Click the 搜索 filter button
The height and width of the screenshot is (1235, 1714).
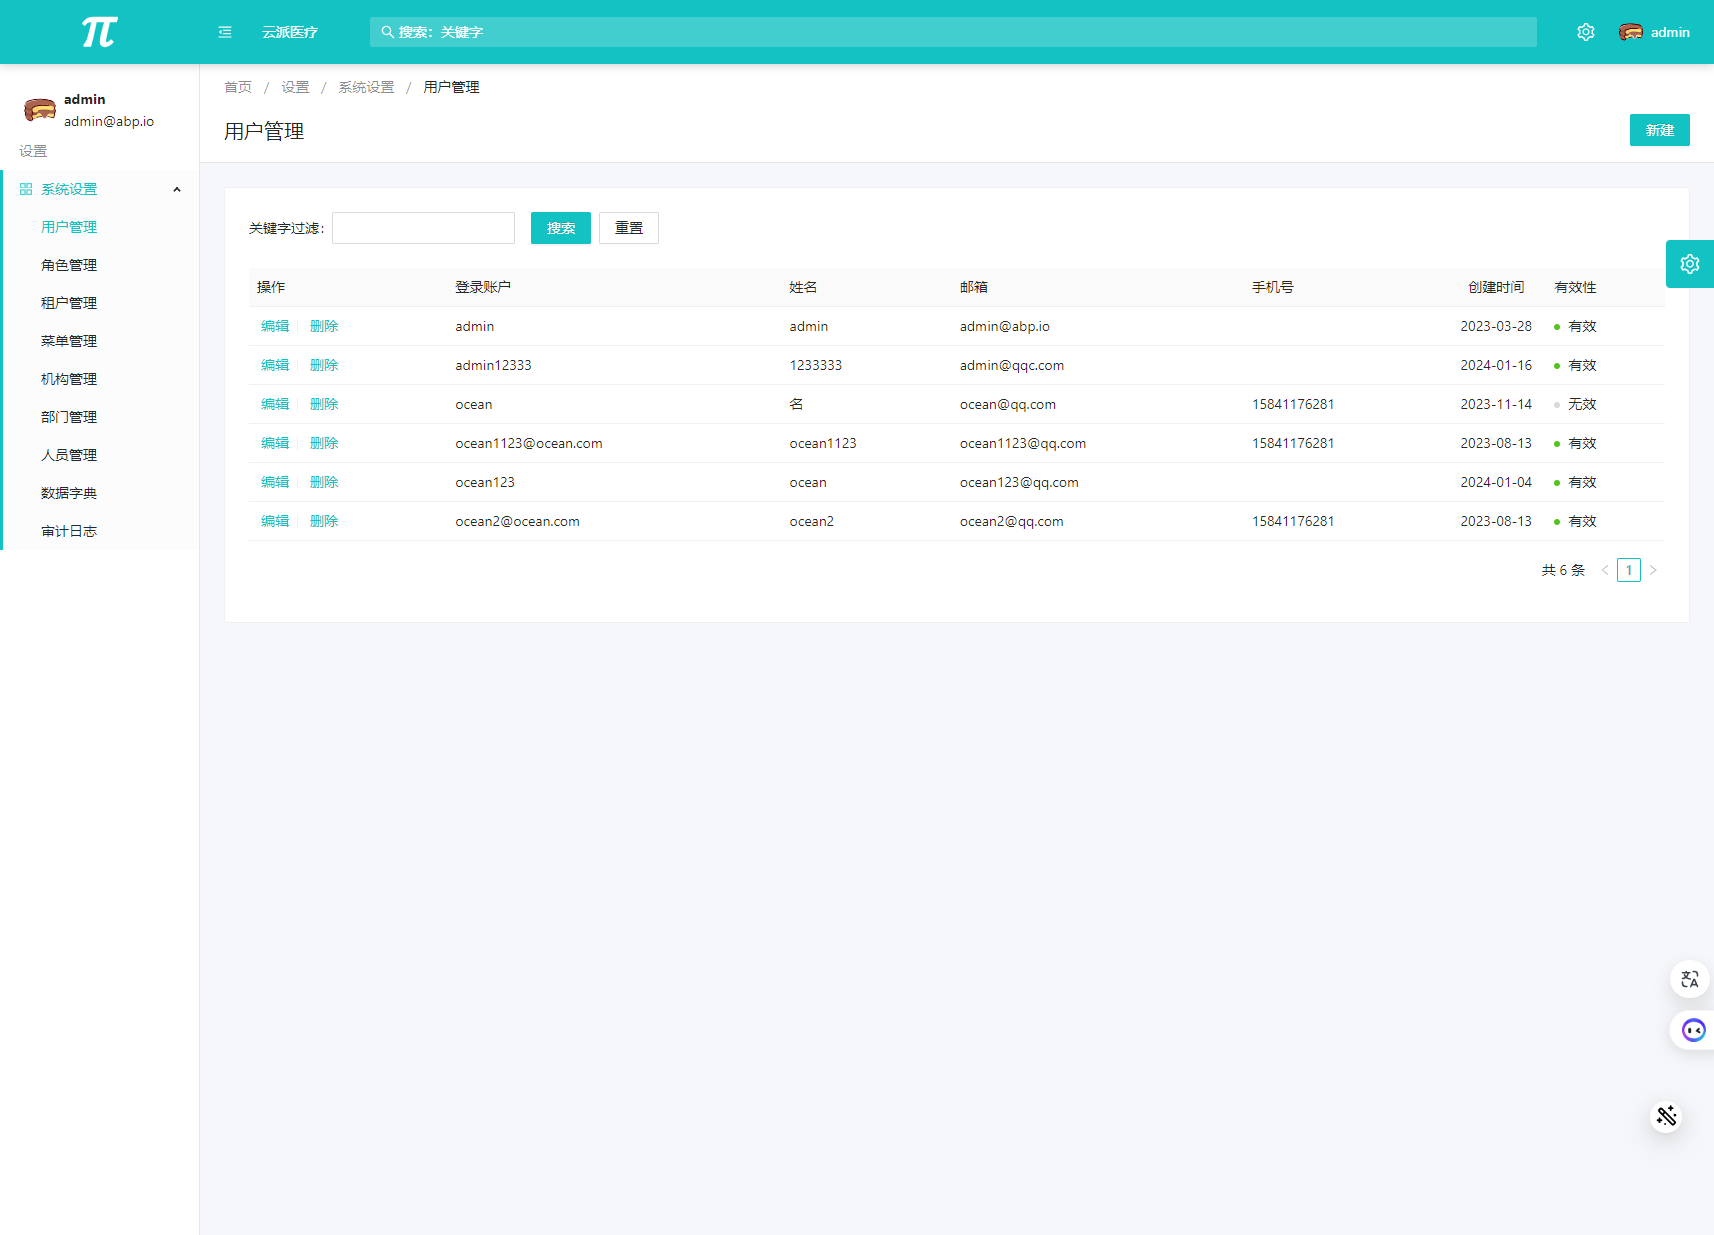560,228
